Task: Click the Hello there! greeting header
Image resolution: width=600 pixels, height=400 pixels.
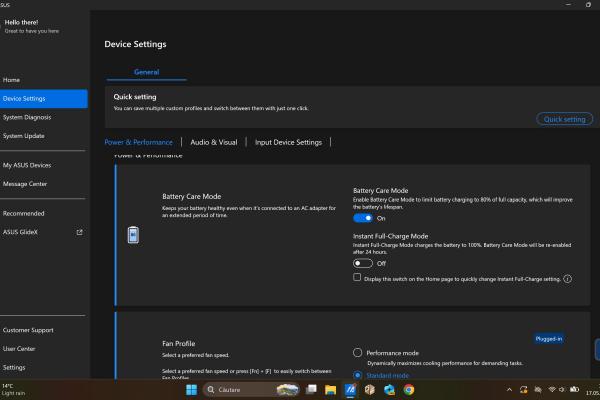Action: tap(21, 22)
